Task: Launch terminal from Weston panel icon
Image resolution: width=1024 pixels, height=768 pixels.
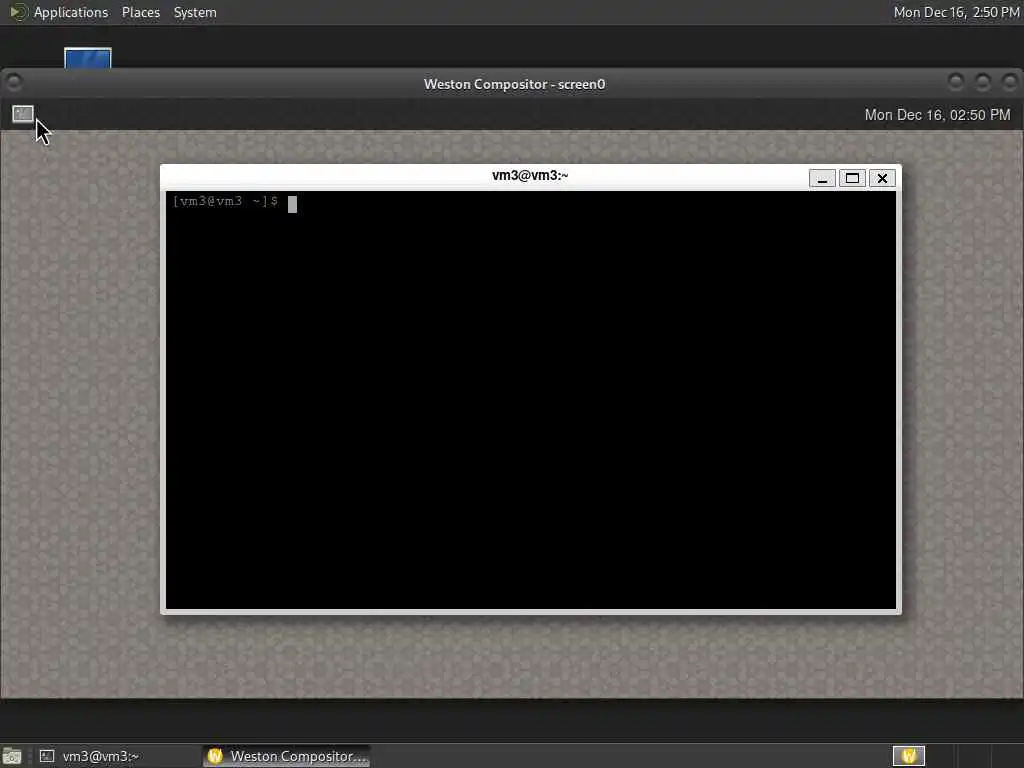Action: pyautogui.click(x=23, y=114)
